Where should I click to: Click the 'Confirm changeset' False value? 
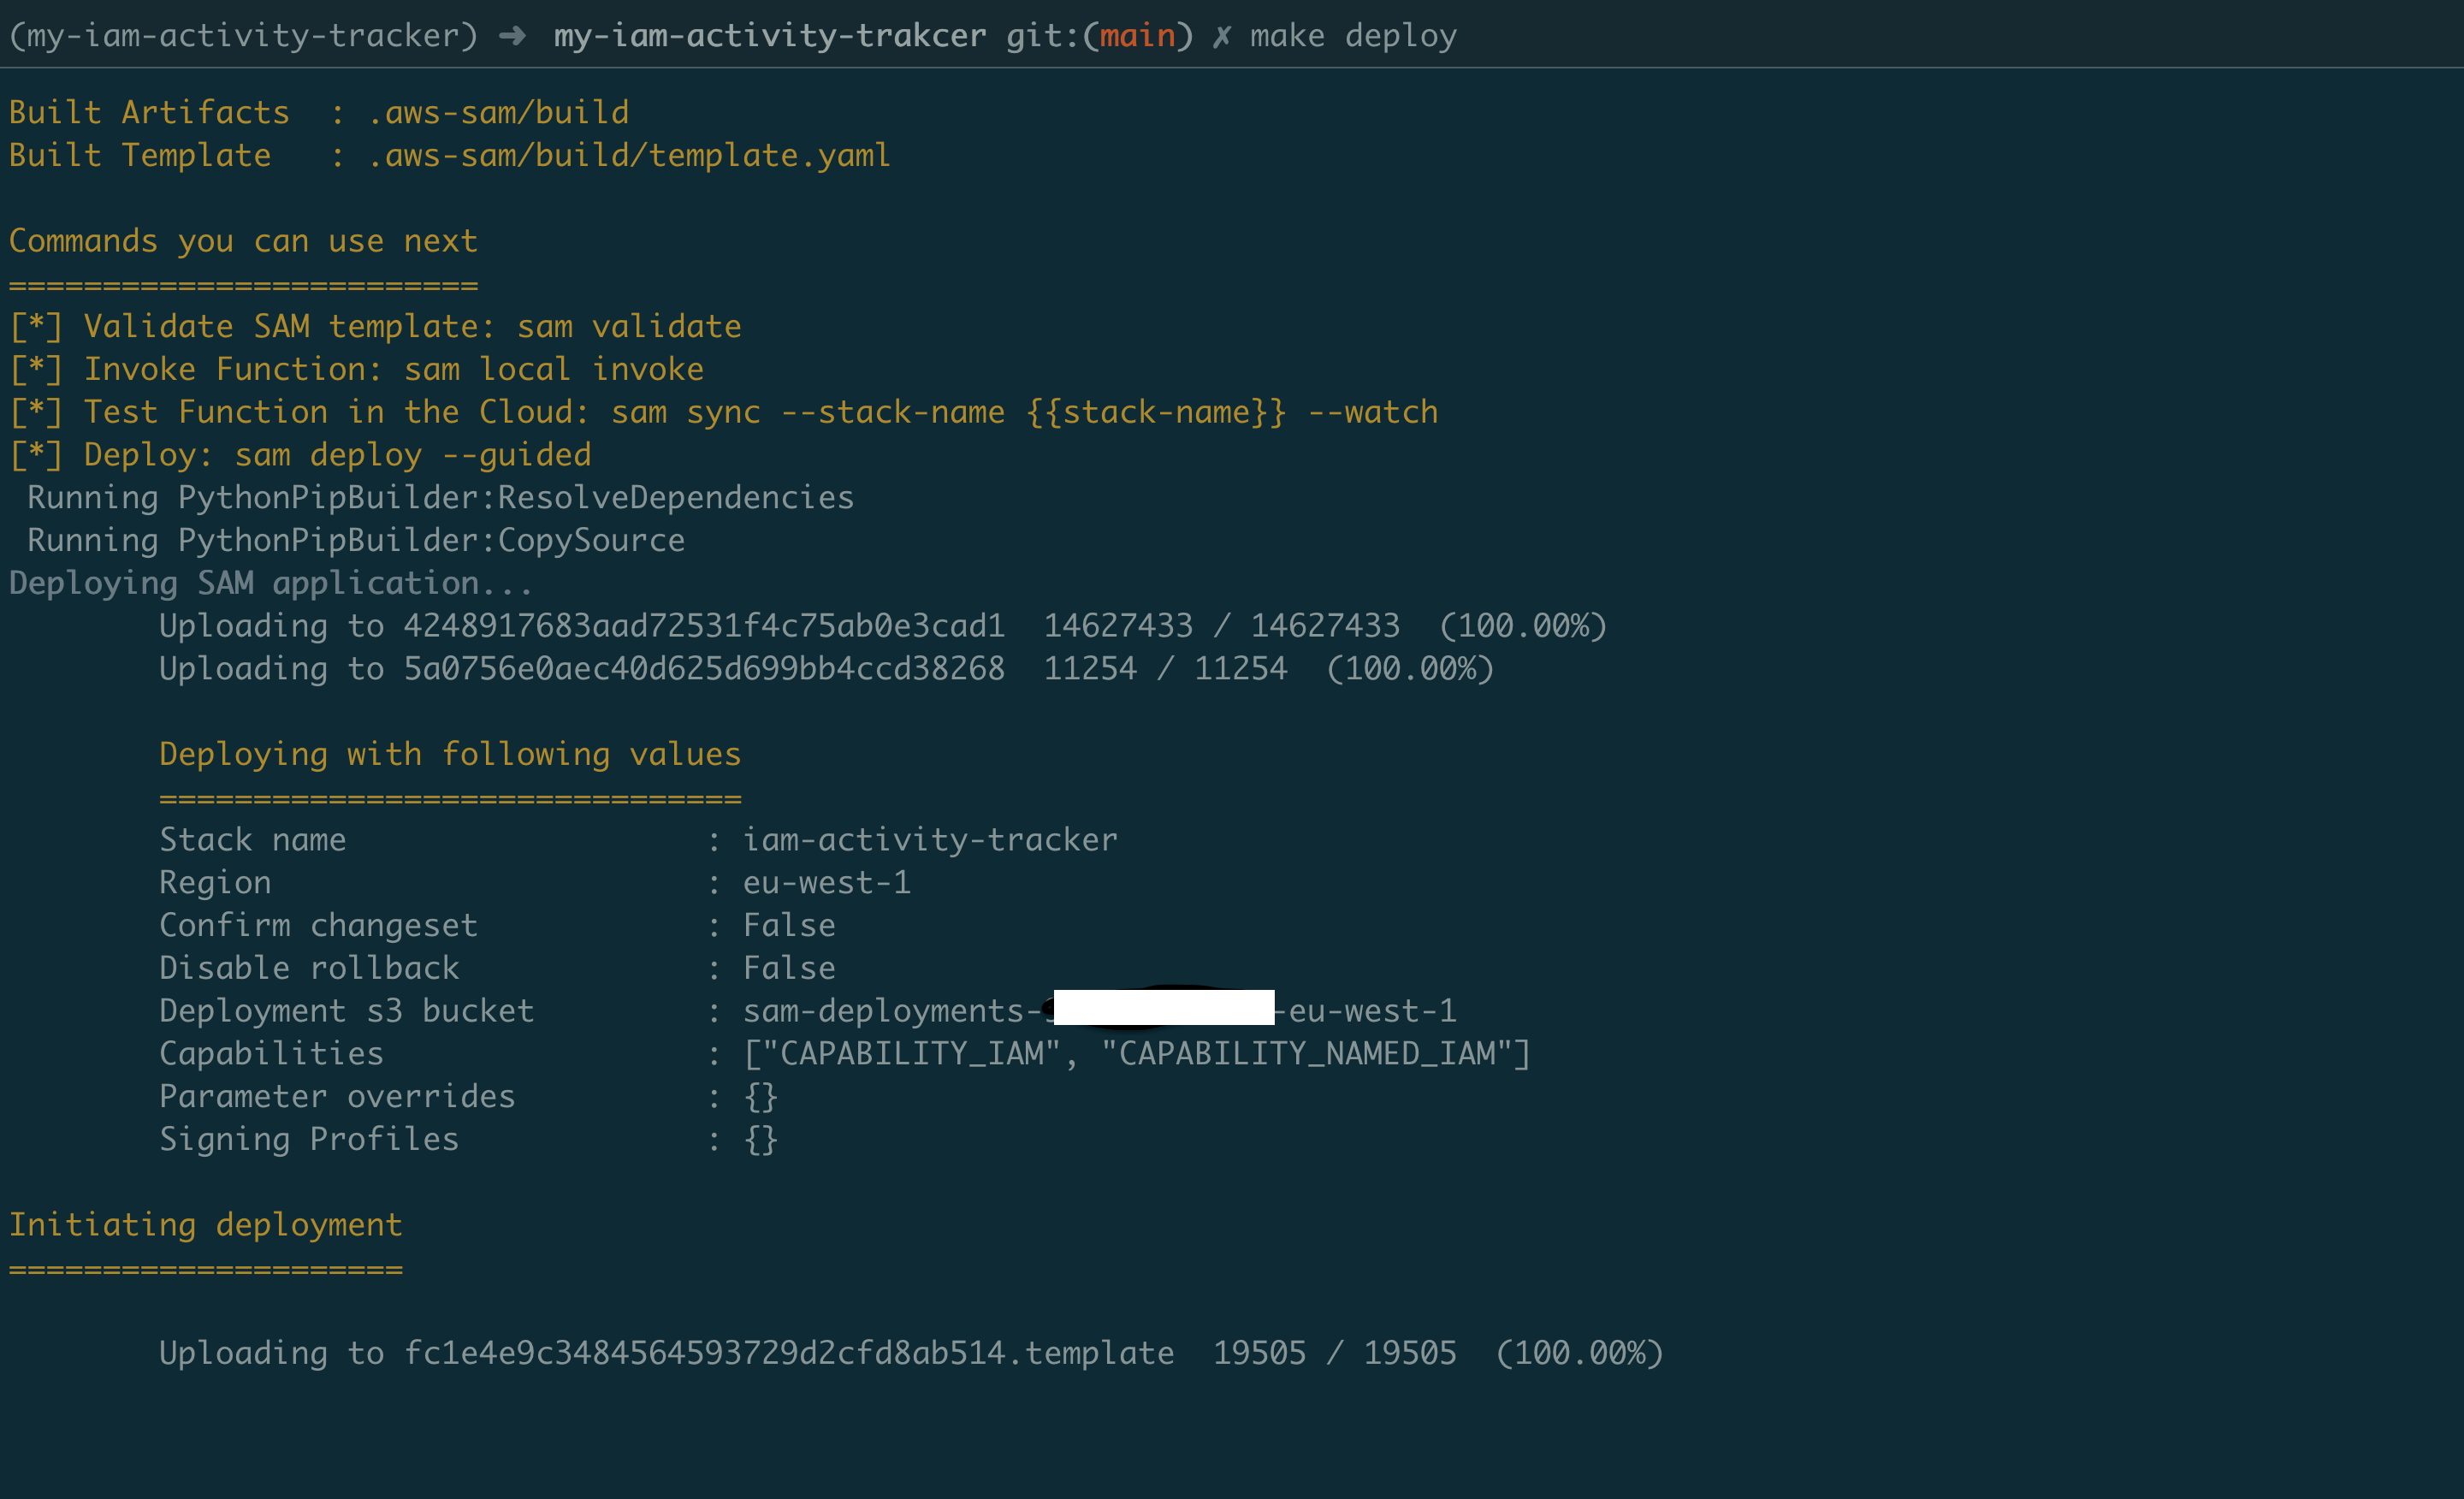[x=789, y=925]
